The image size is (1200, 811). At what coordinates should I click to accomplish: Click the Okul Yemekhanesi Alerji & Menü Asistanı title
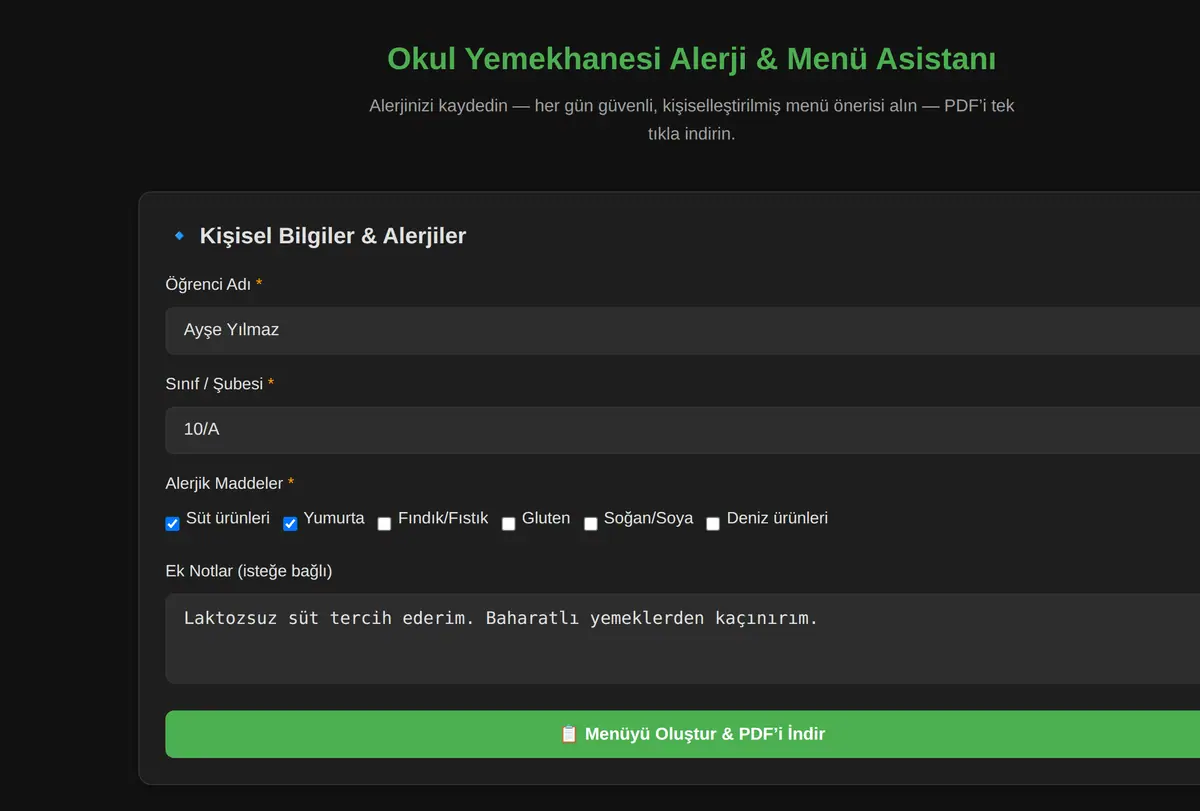[691, 58]
